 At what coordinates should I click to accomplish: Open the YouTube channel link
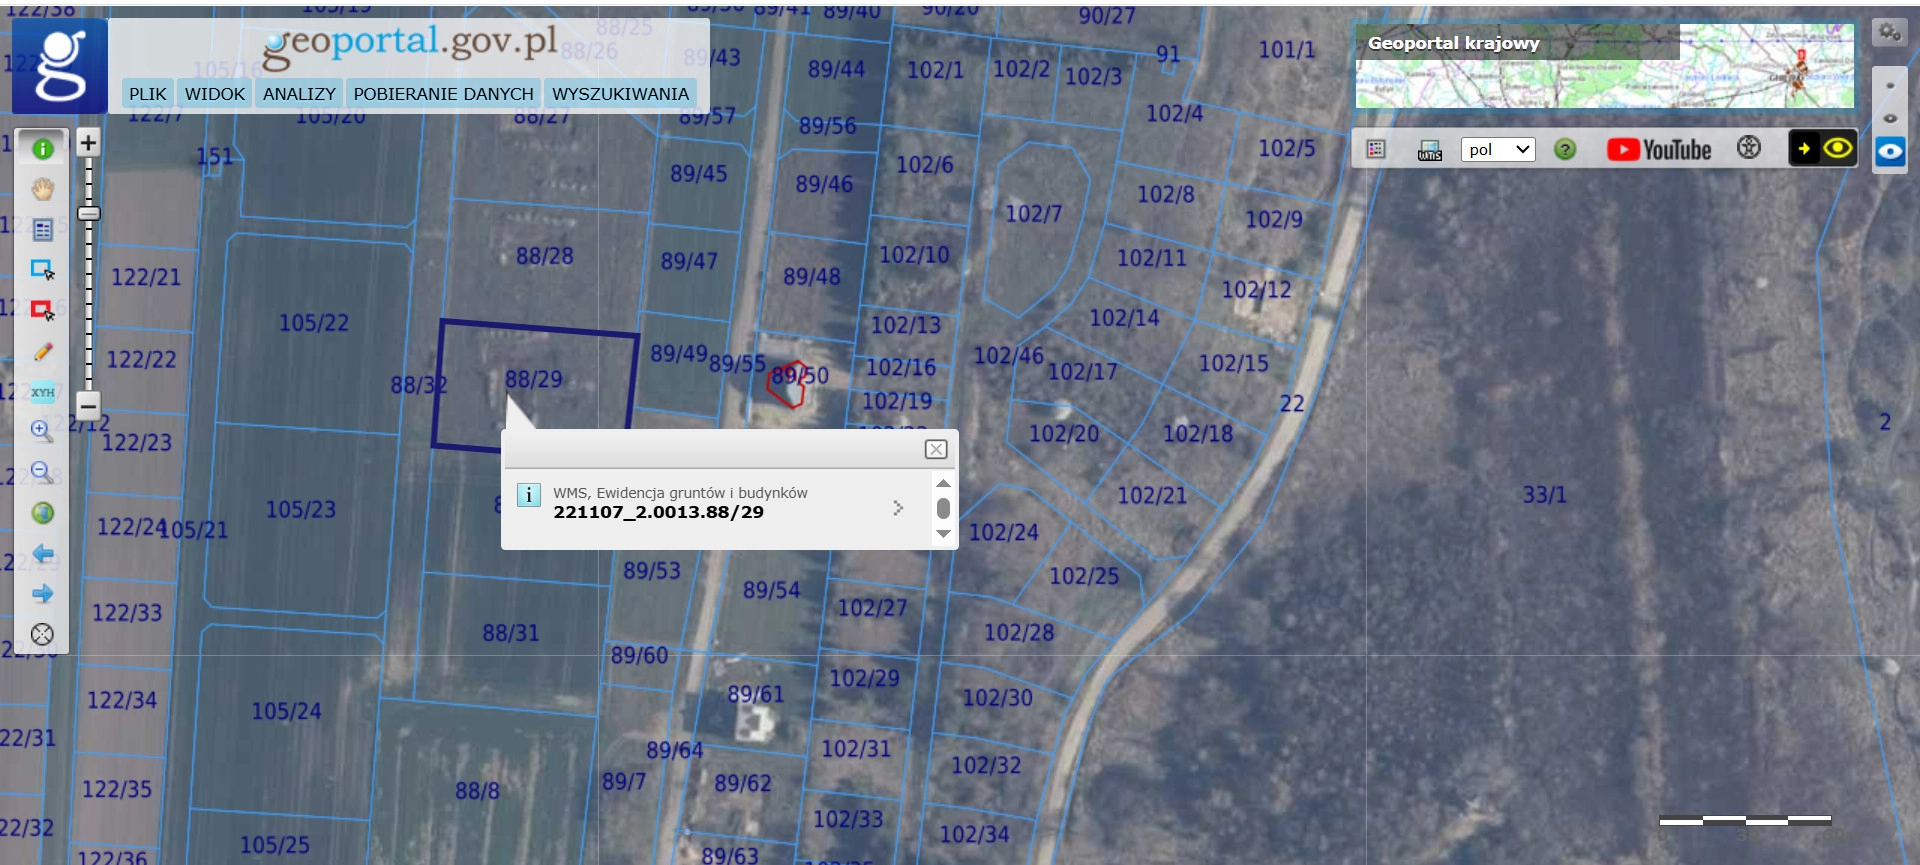[x=1659, y=149]
